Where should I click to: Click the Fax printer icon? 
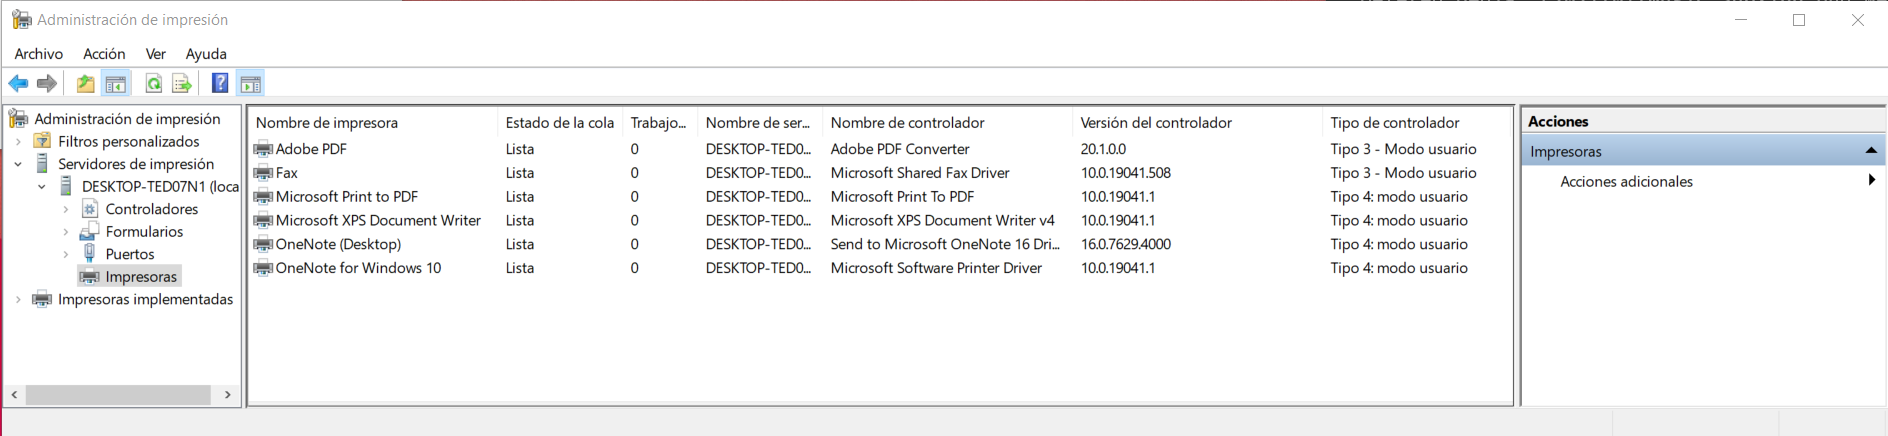[x=263, y=173]
